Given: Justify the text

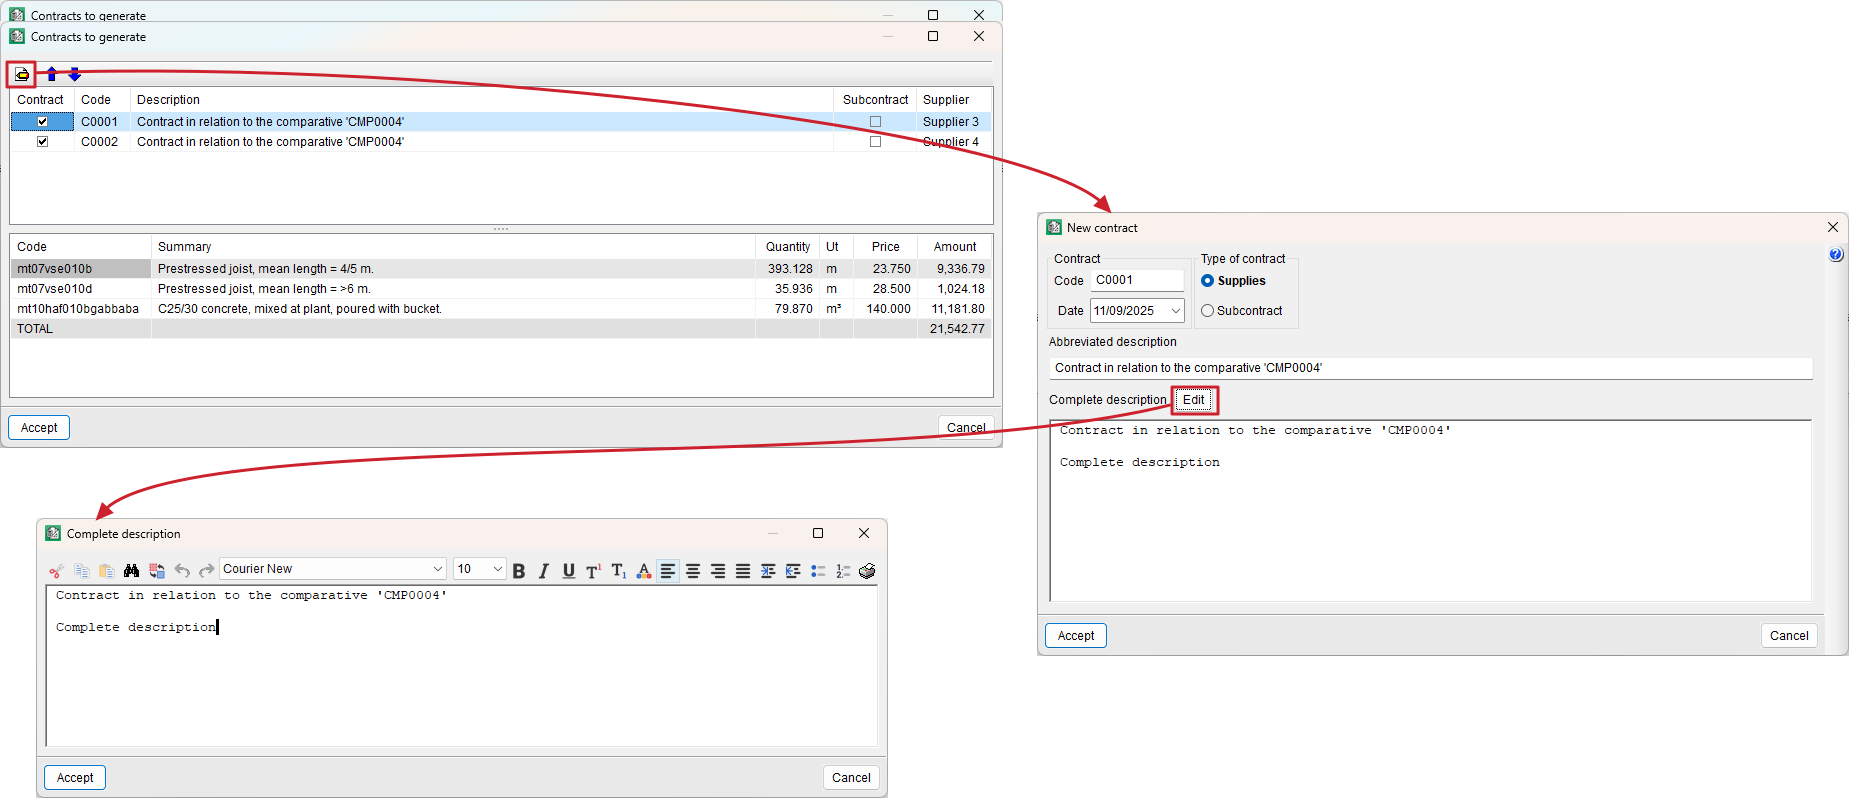Looking at the screenshot, I should click(743, 570).
